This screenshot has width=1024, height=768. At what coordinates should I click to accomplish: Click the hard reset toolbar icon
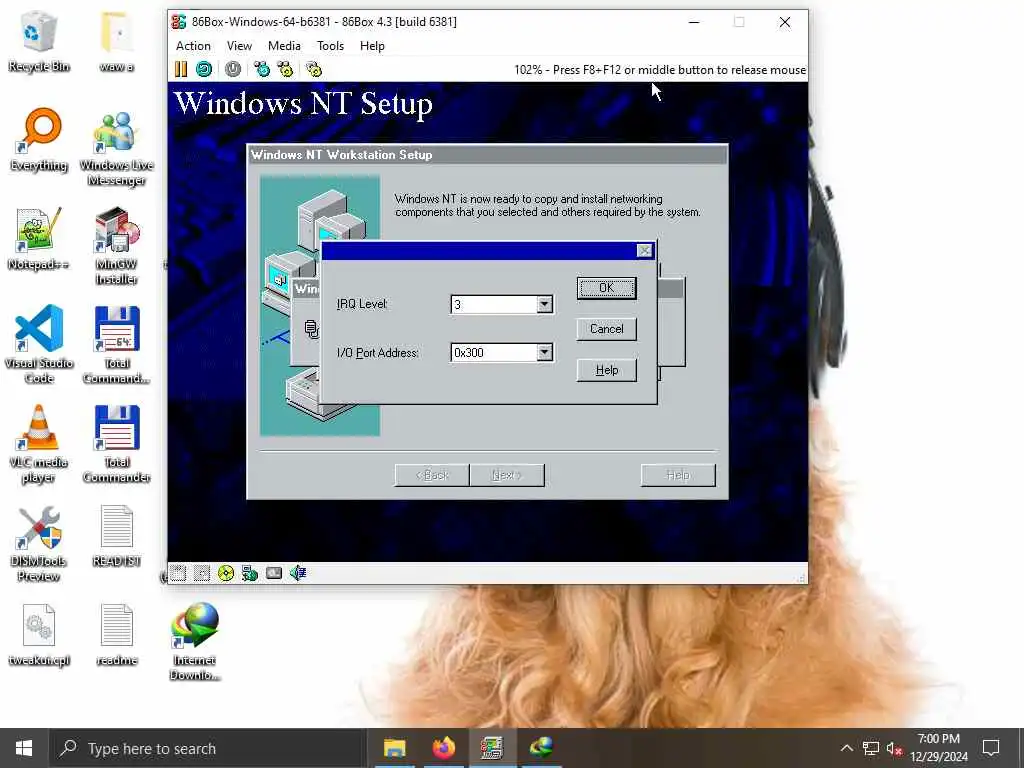tap(204, 69)
